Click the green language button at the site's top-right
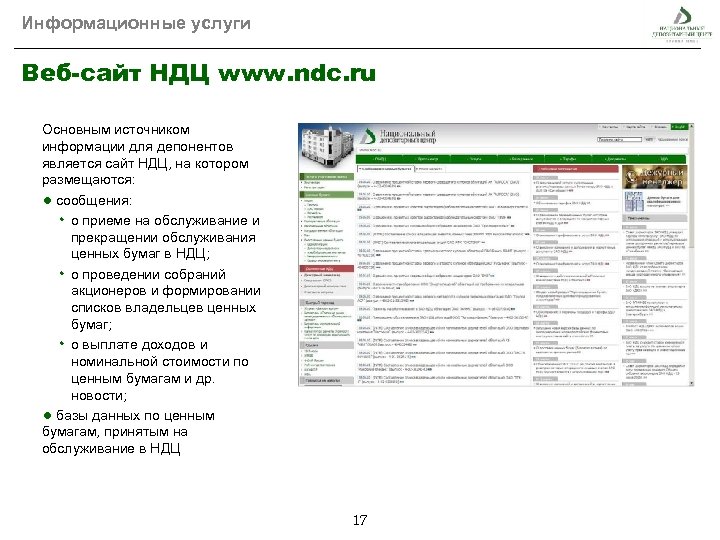 [679, 127]
